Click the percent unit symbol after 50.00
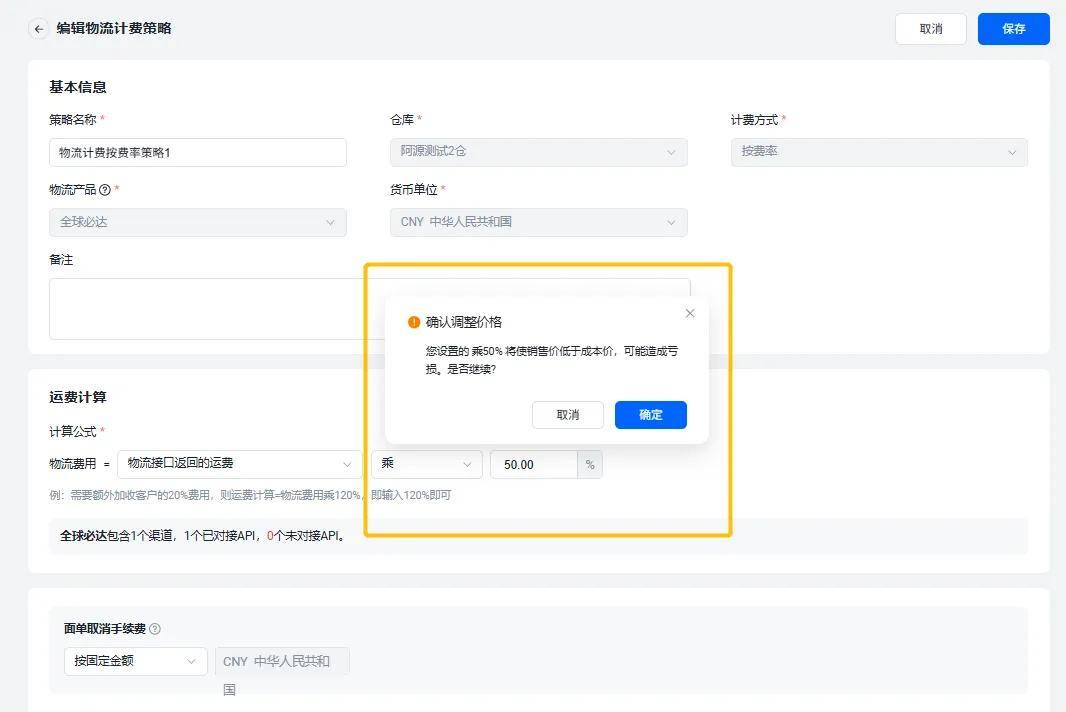 point(590,464)
